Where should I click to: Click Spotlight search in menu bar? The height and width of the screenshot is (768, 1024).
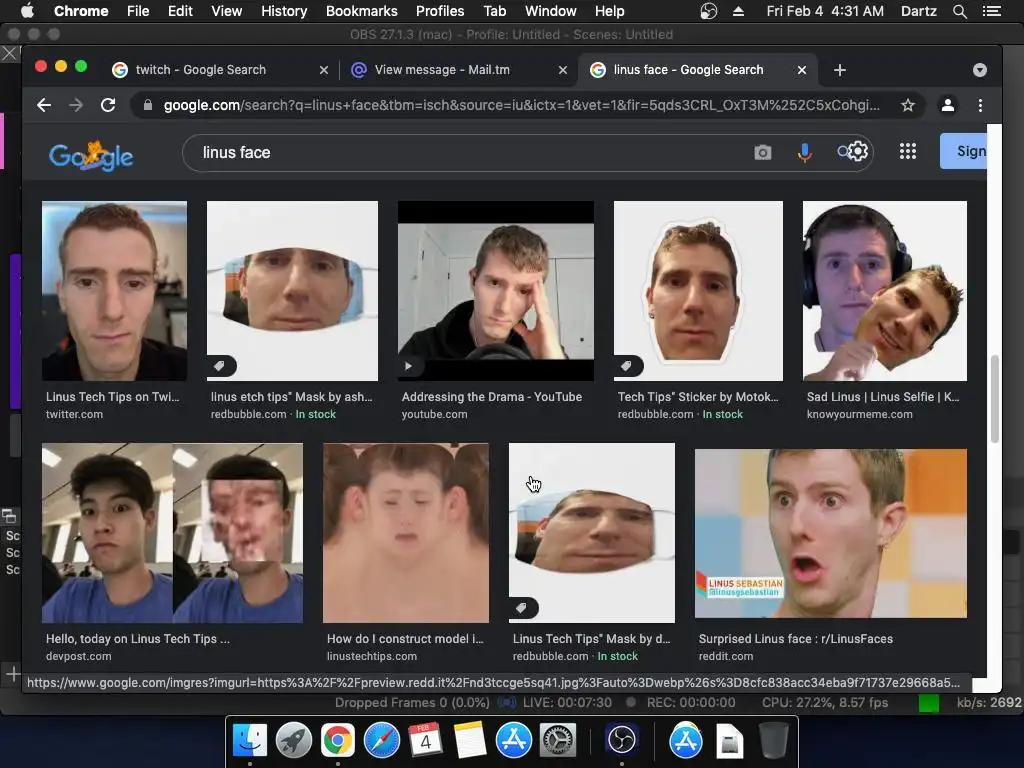pyautogui.click(x=959, y=11)
